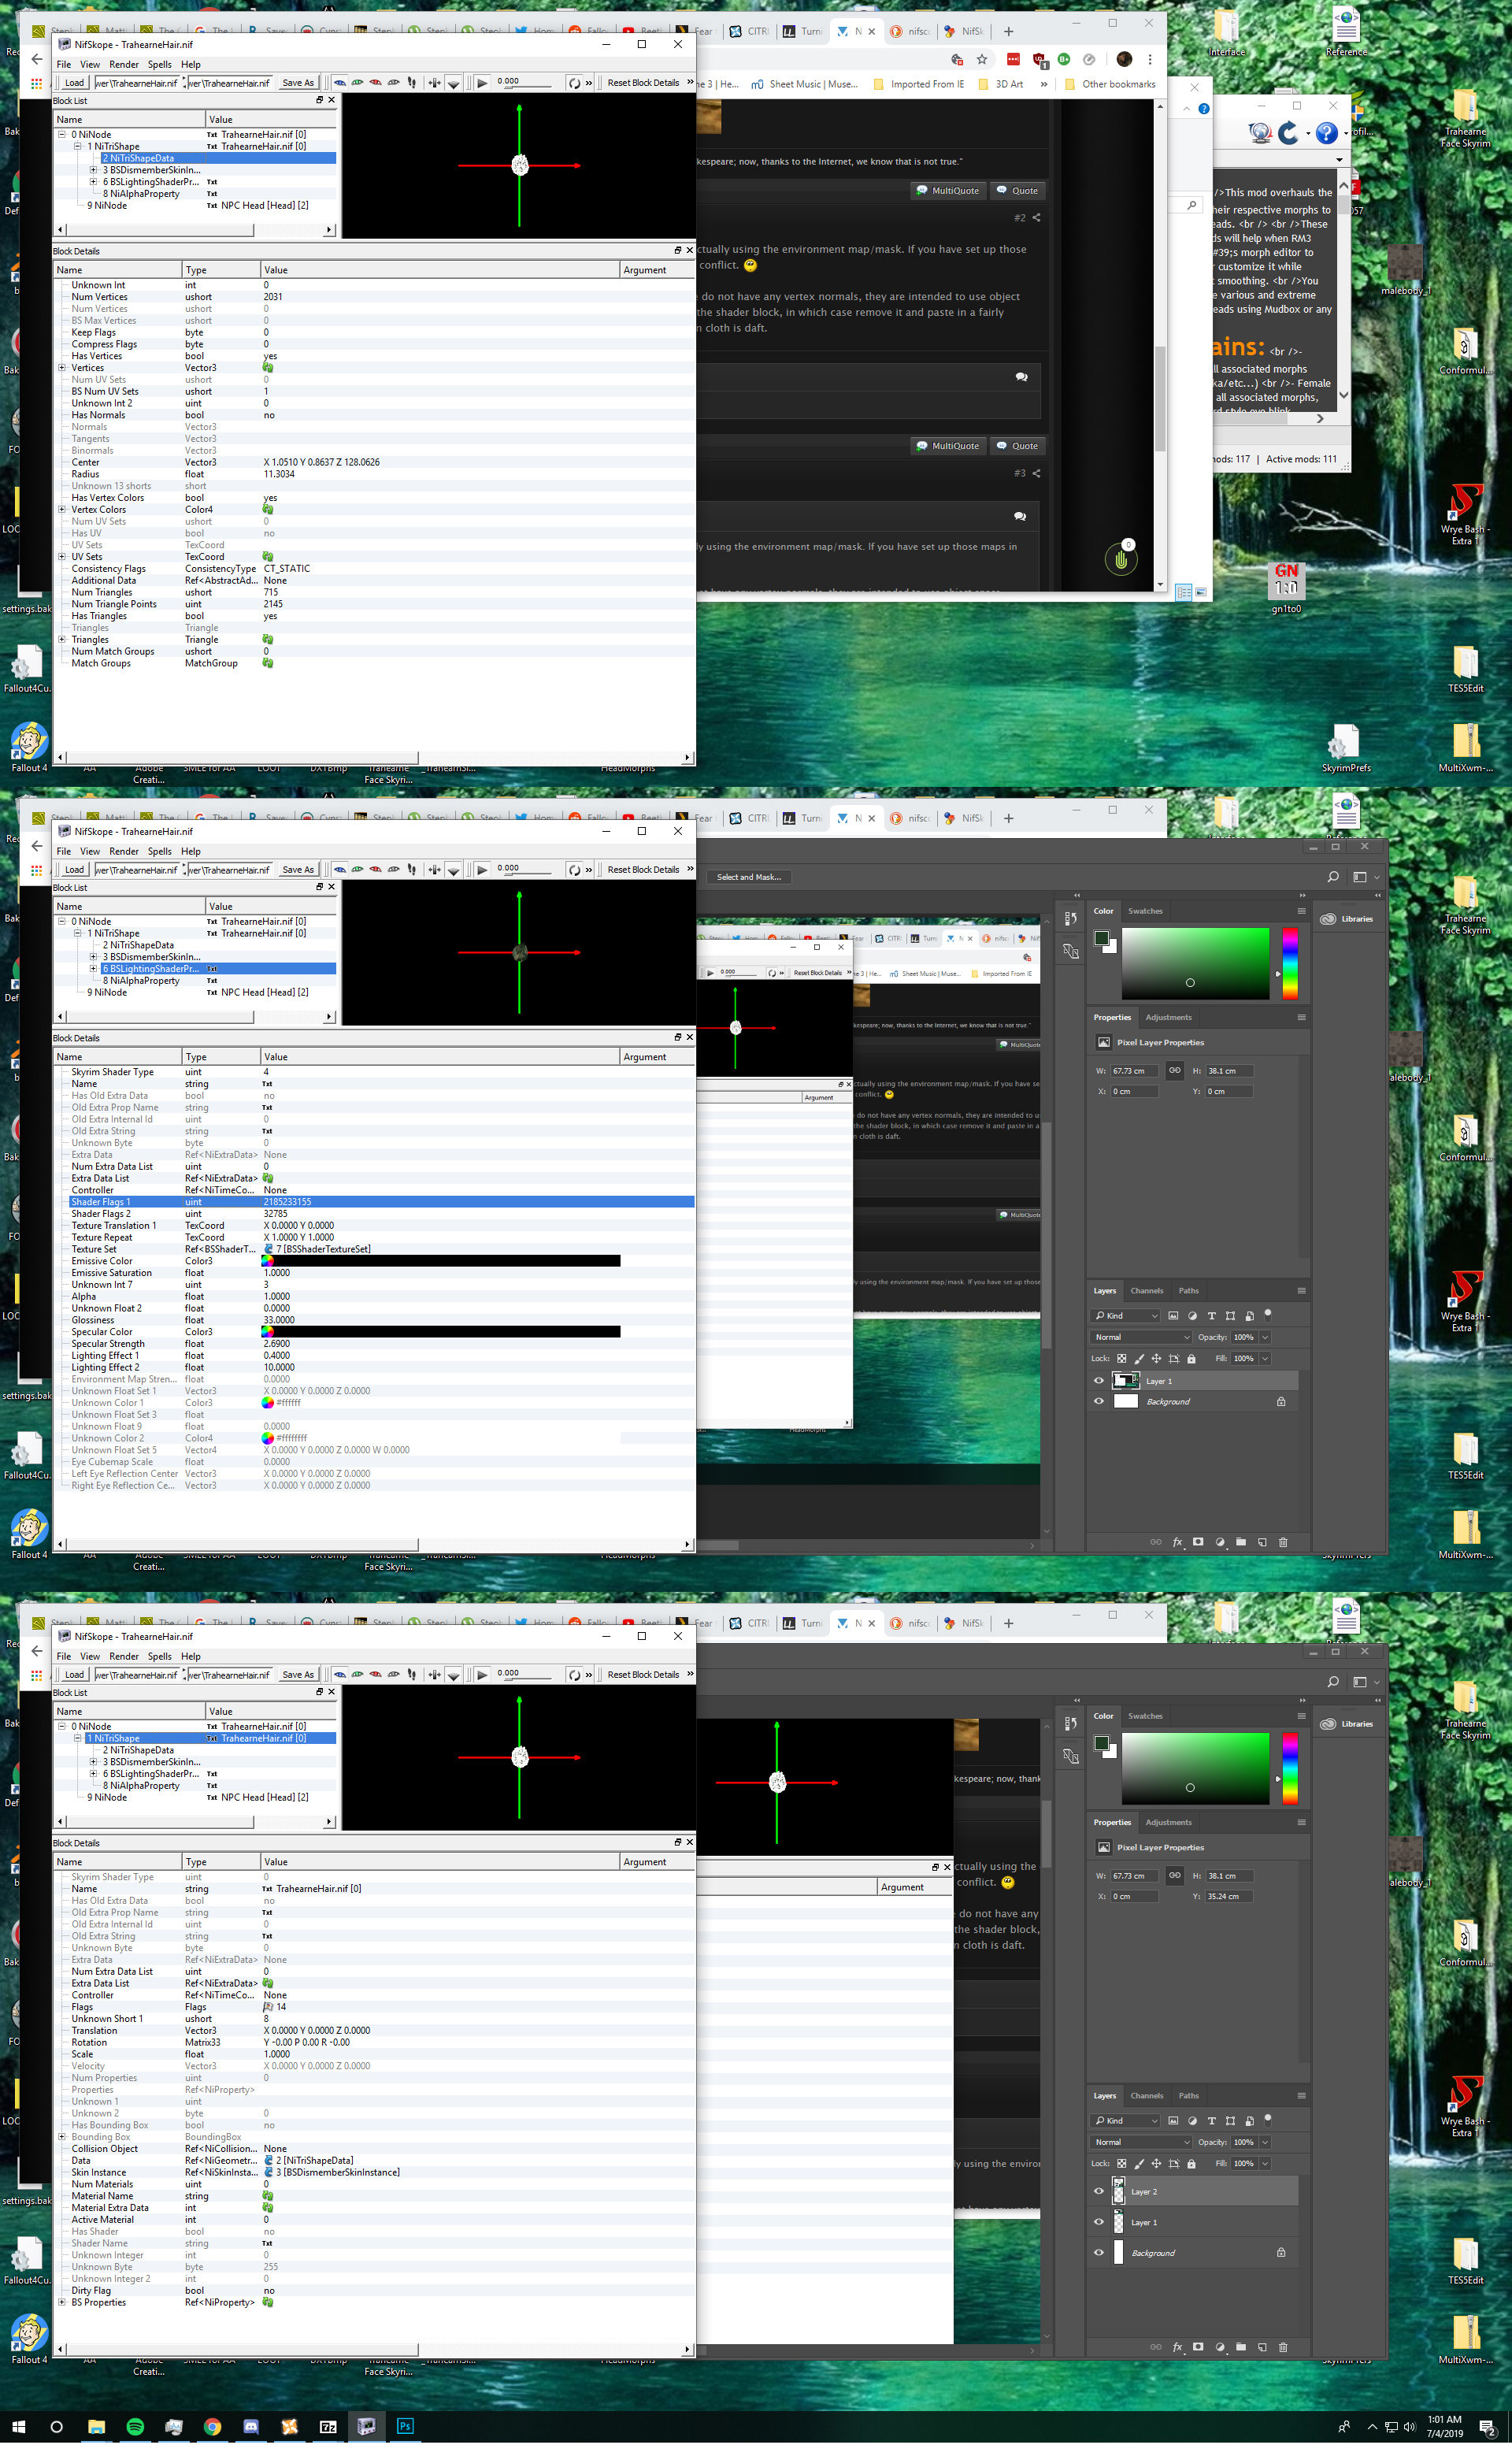Click the Y field showing 35.24 cm

[1229, 1896]
